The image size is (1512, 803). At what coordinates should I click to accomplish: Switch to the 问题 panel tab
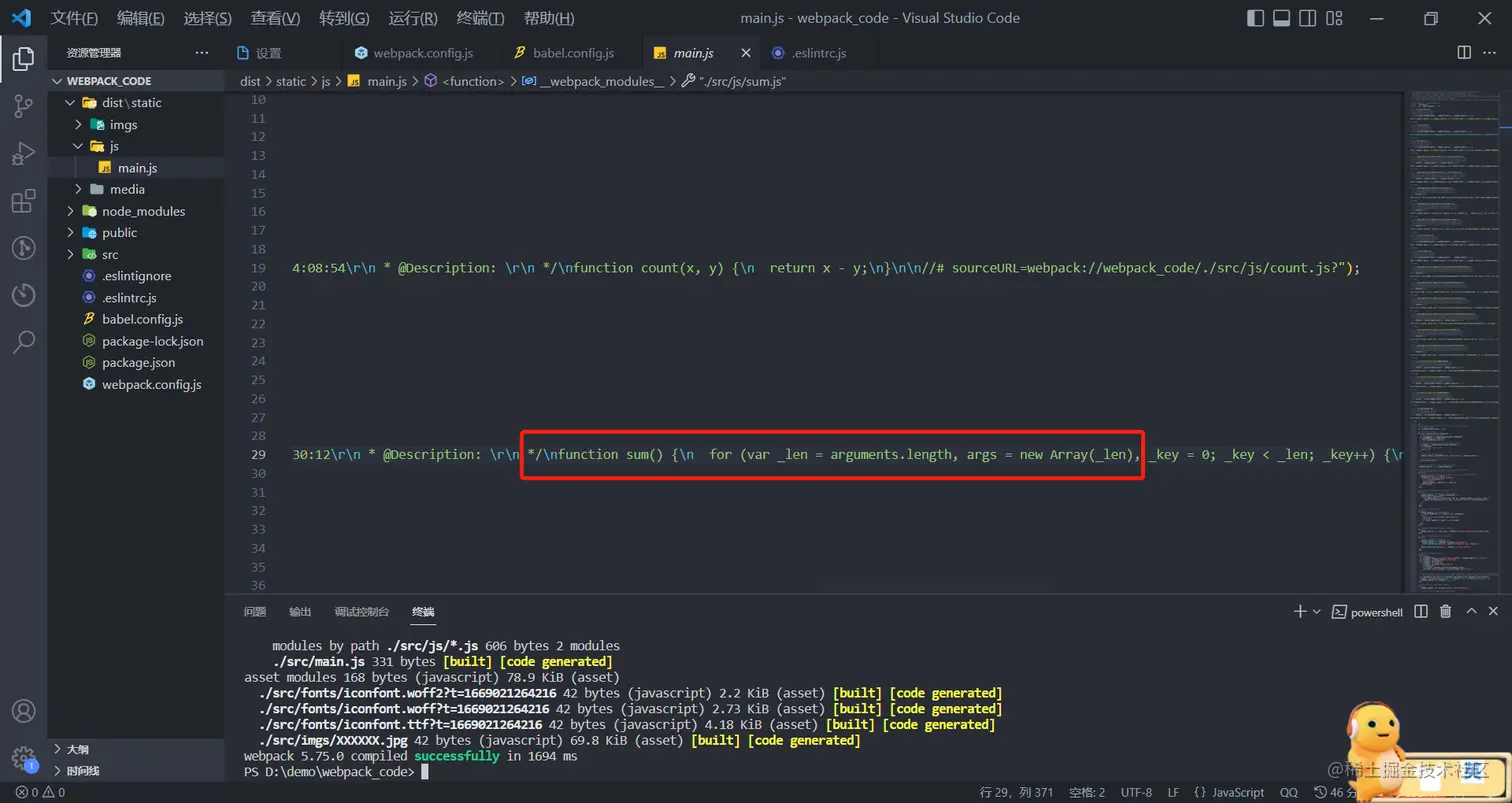click(255, 612)
